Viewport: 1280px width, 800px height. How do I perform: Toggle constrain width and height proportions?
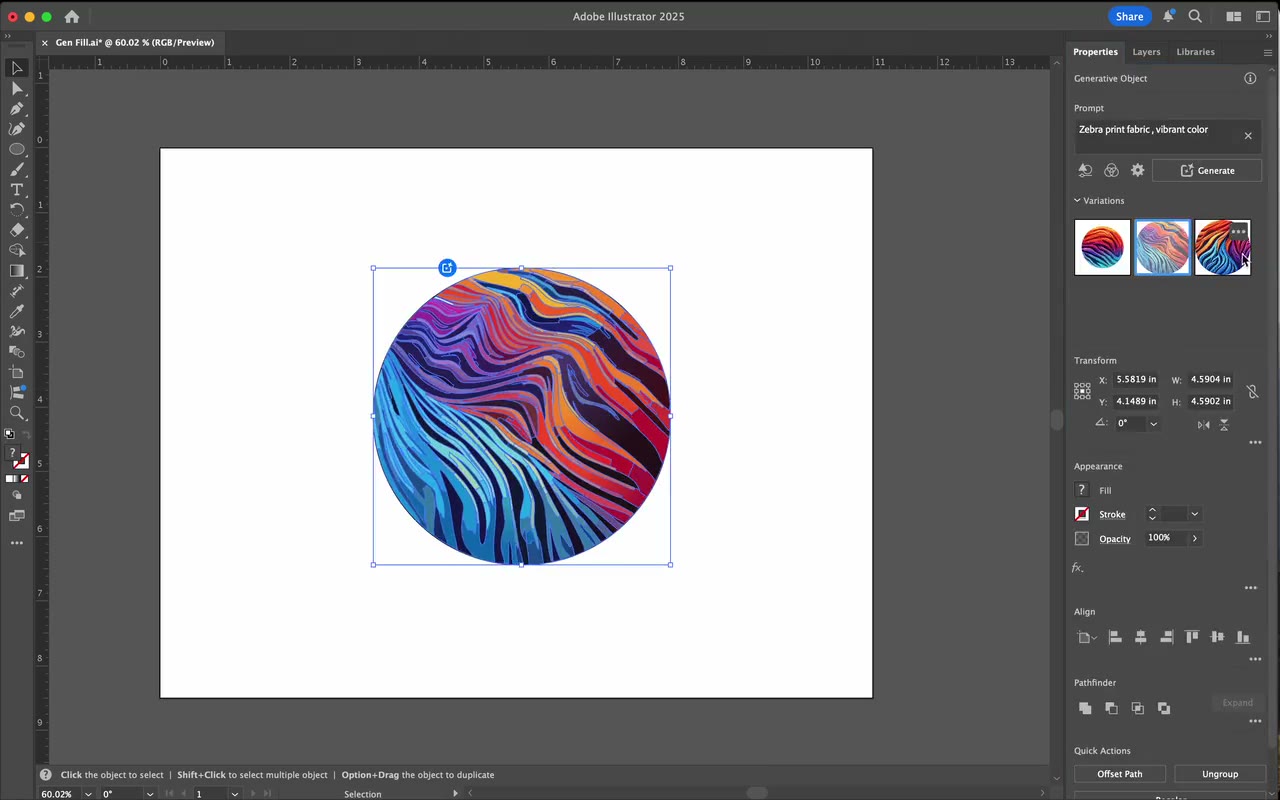1252,391
